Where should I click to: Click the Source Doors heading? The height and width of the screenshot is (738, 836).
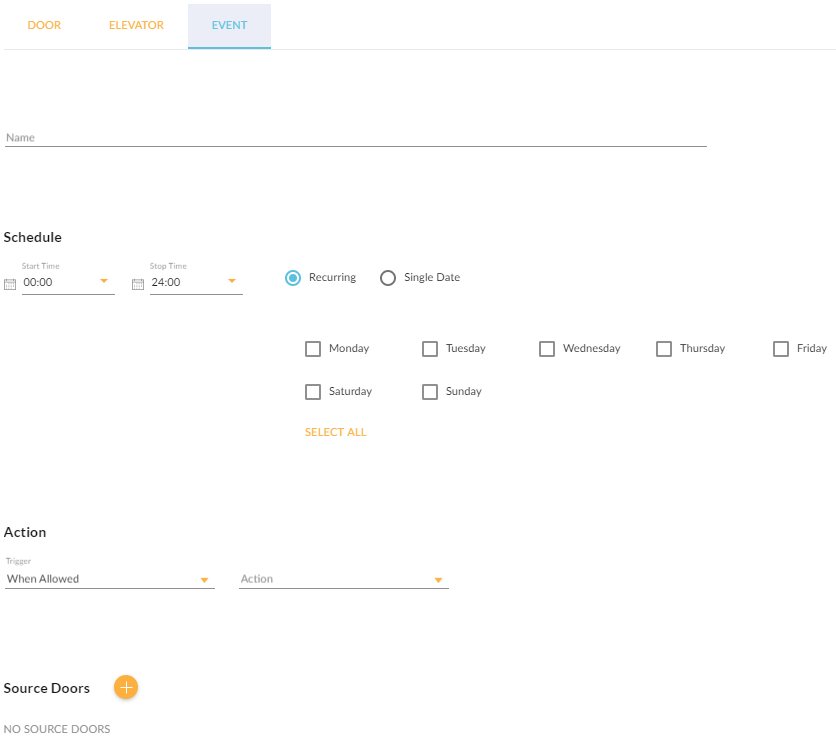(x=47, y=688)
